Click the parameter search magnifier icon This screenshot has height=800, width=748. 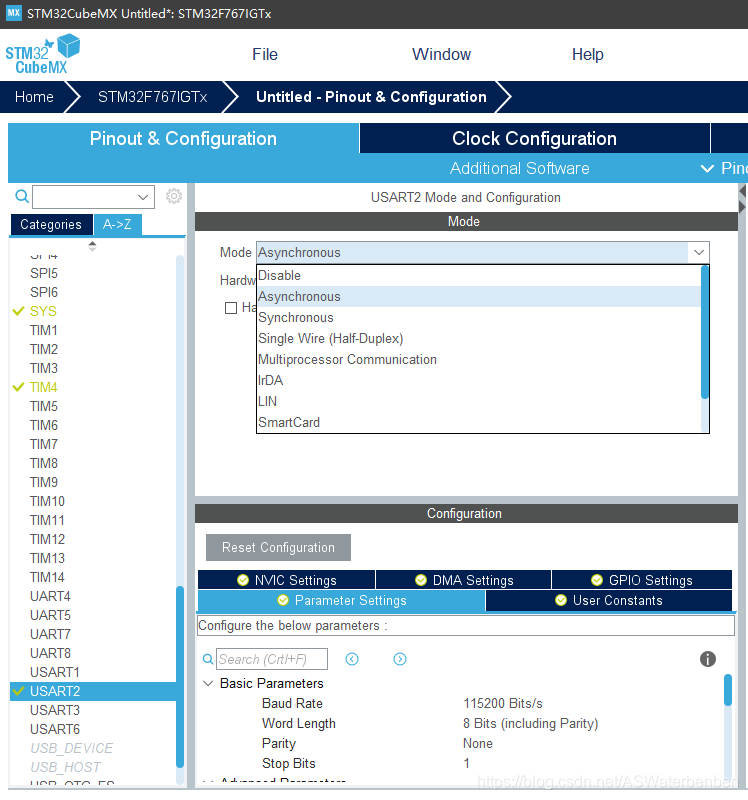(x=208, y=659)
